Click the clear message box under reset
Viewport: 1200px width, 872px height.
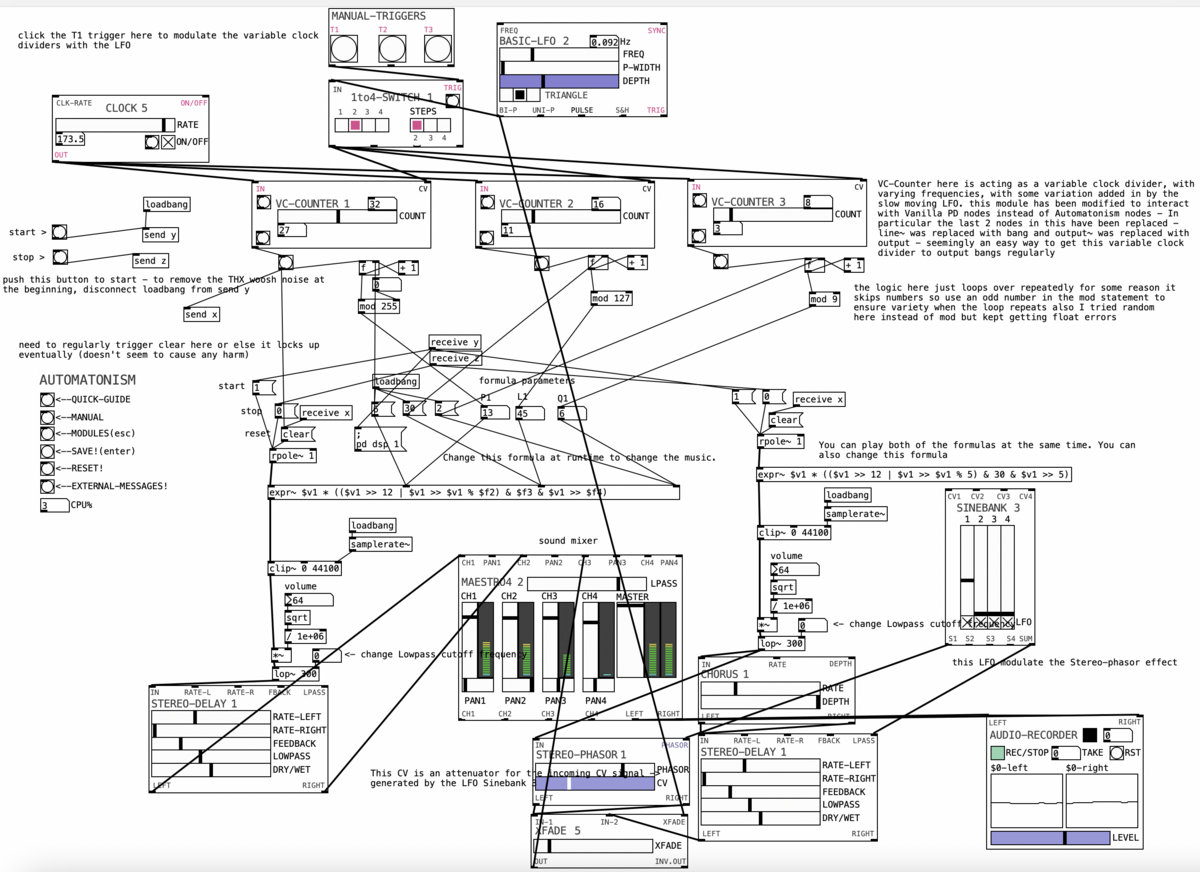[297, 434]
